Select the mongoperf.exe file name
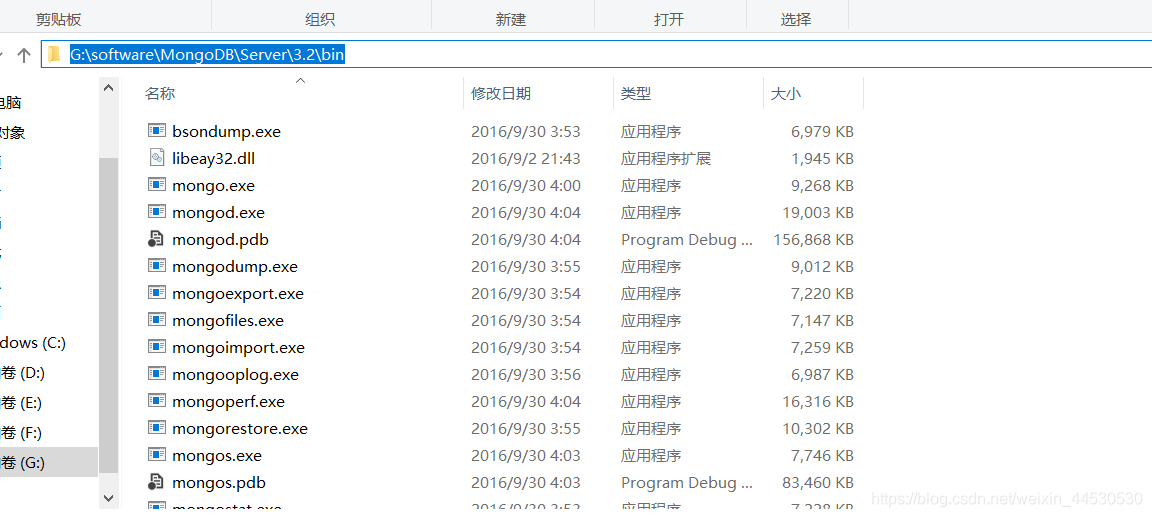Image resolution: width=1152 pixels, height=517 pixels. click(228, 402)
